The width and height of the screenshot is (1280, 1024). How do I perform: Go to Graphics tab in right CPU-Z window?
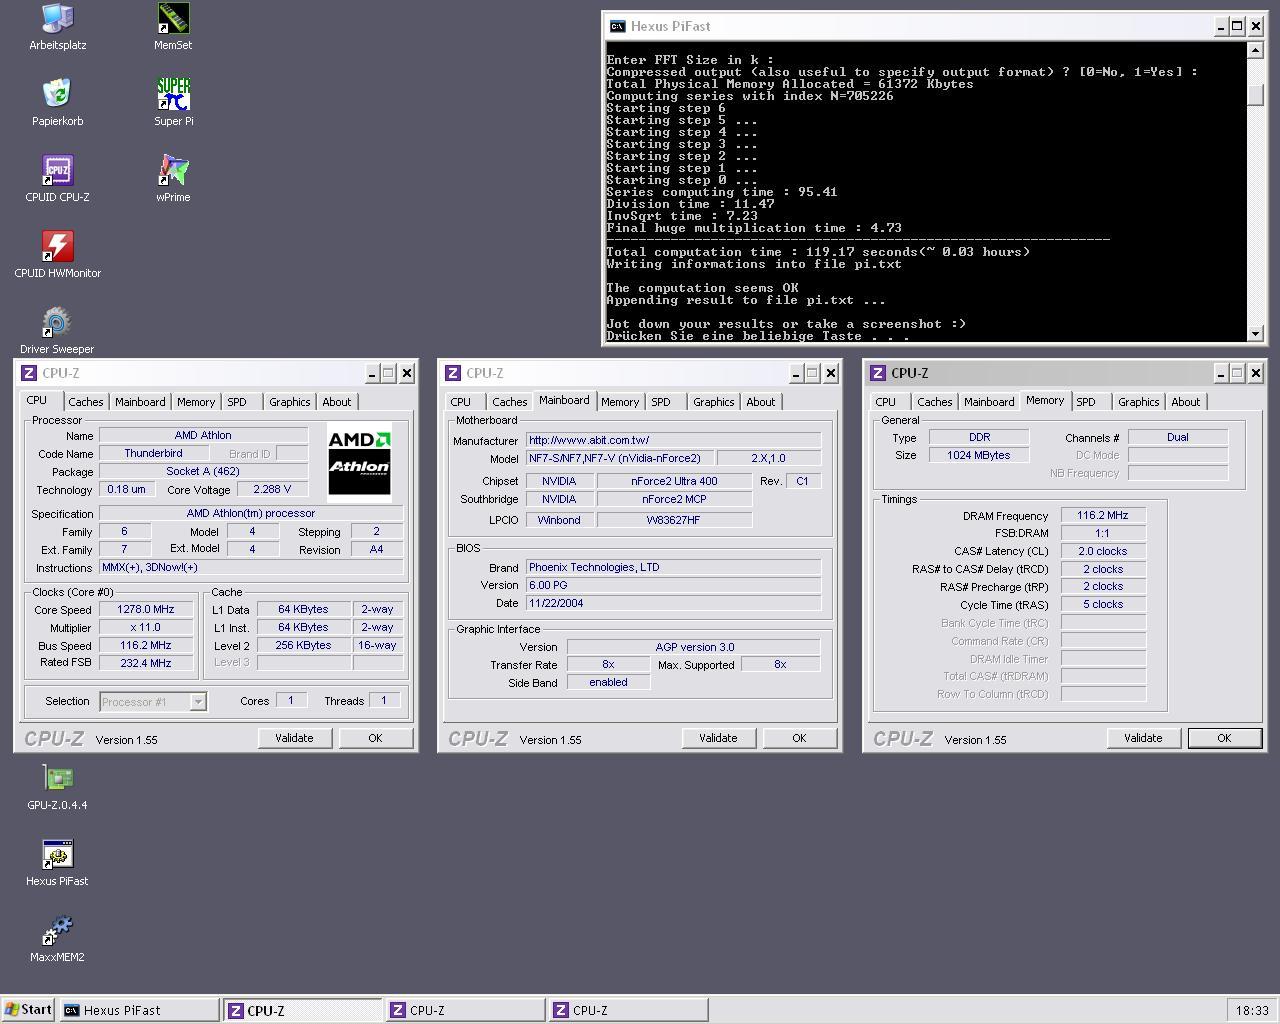click(1139, 401)
